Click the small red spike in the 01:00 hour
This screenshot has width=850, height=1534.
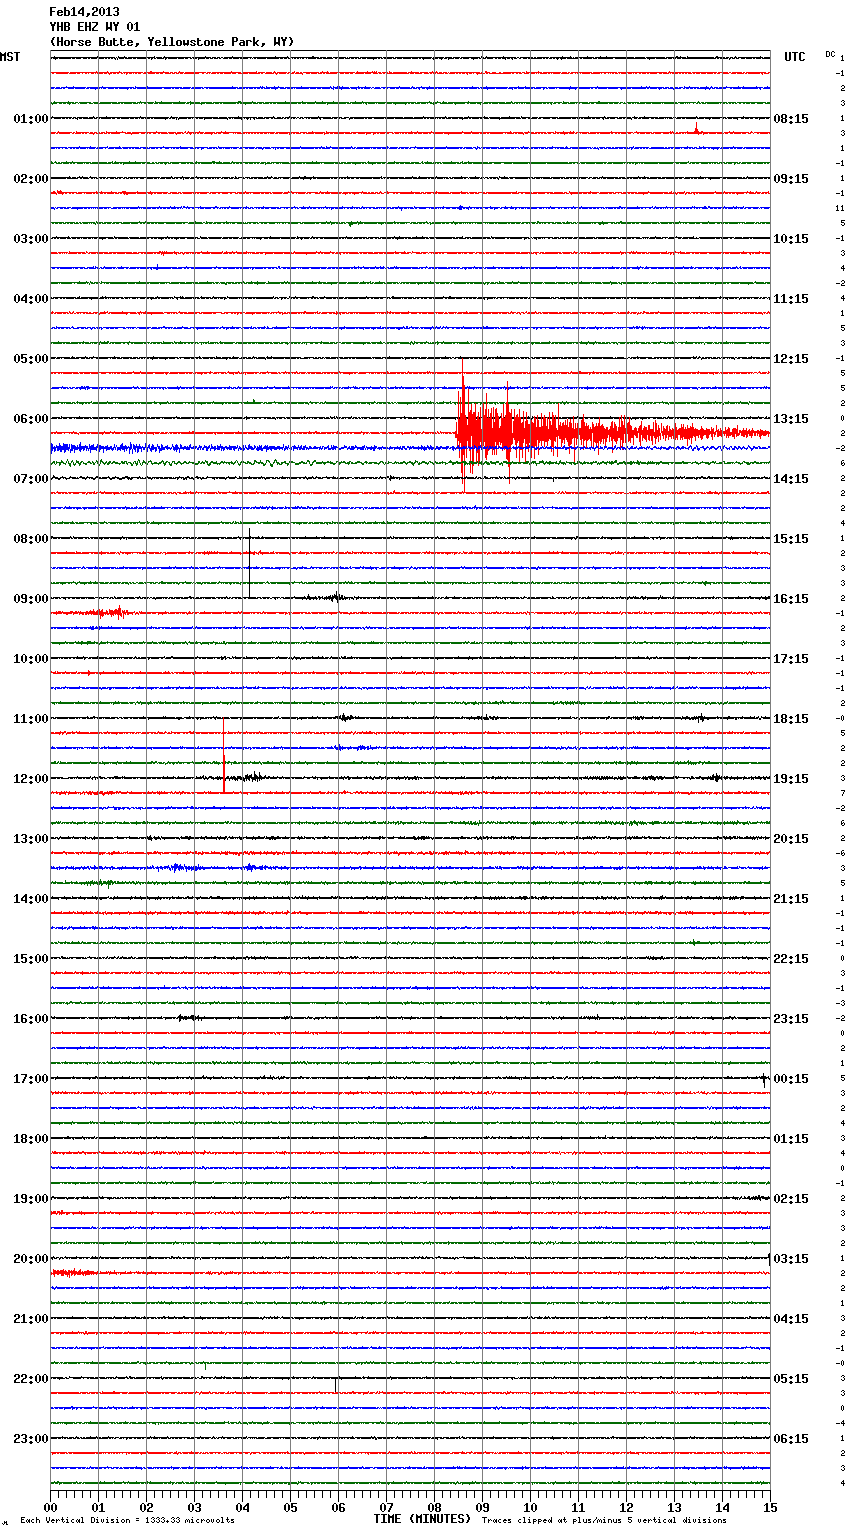tap(696, 127)
